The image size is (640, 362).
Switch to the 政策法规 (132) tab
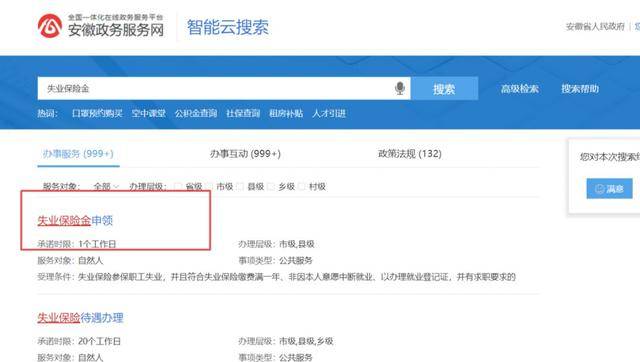tap(410, 154)
